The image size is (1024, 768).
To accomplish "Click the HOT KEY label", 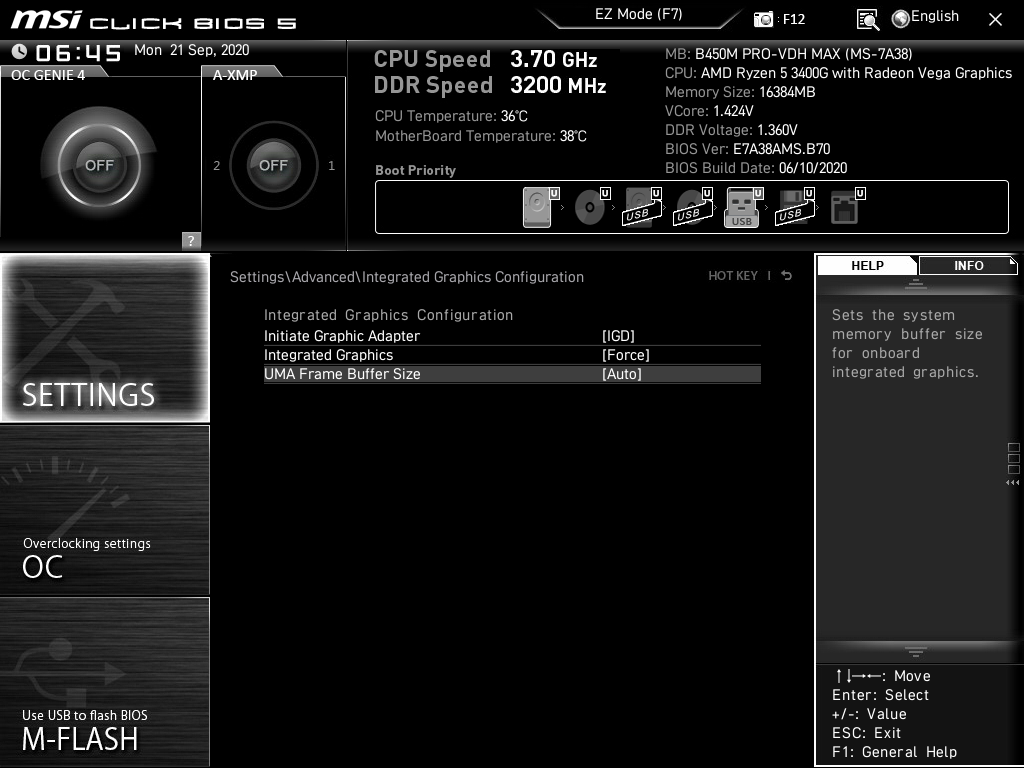I will [x=733, y=276].
